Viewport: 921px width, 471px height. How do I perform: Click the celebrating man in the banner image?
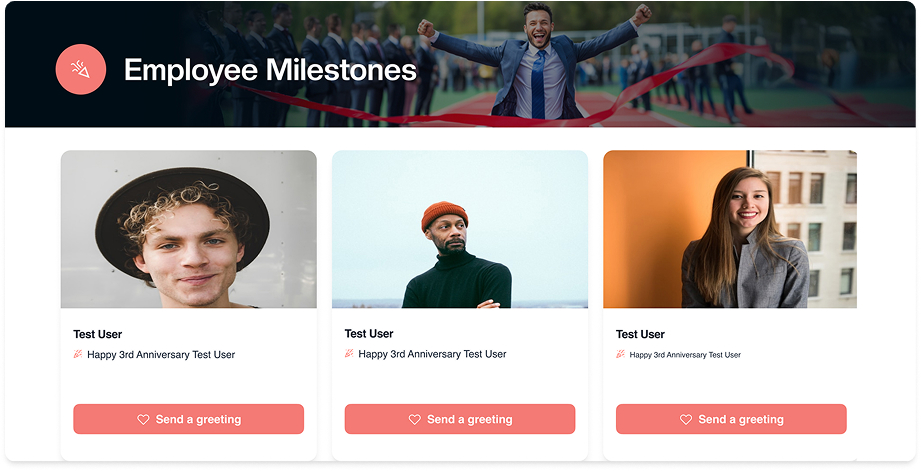[x=535, y=62]
